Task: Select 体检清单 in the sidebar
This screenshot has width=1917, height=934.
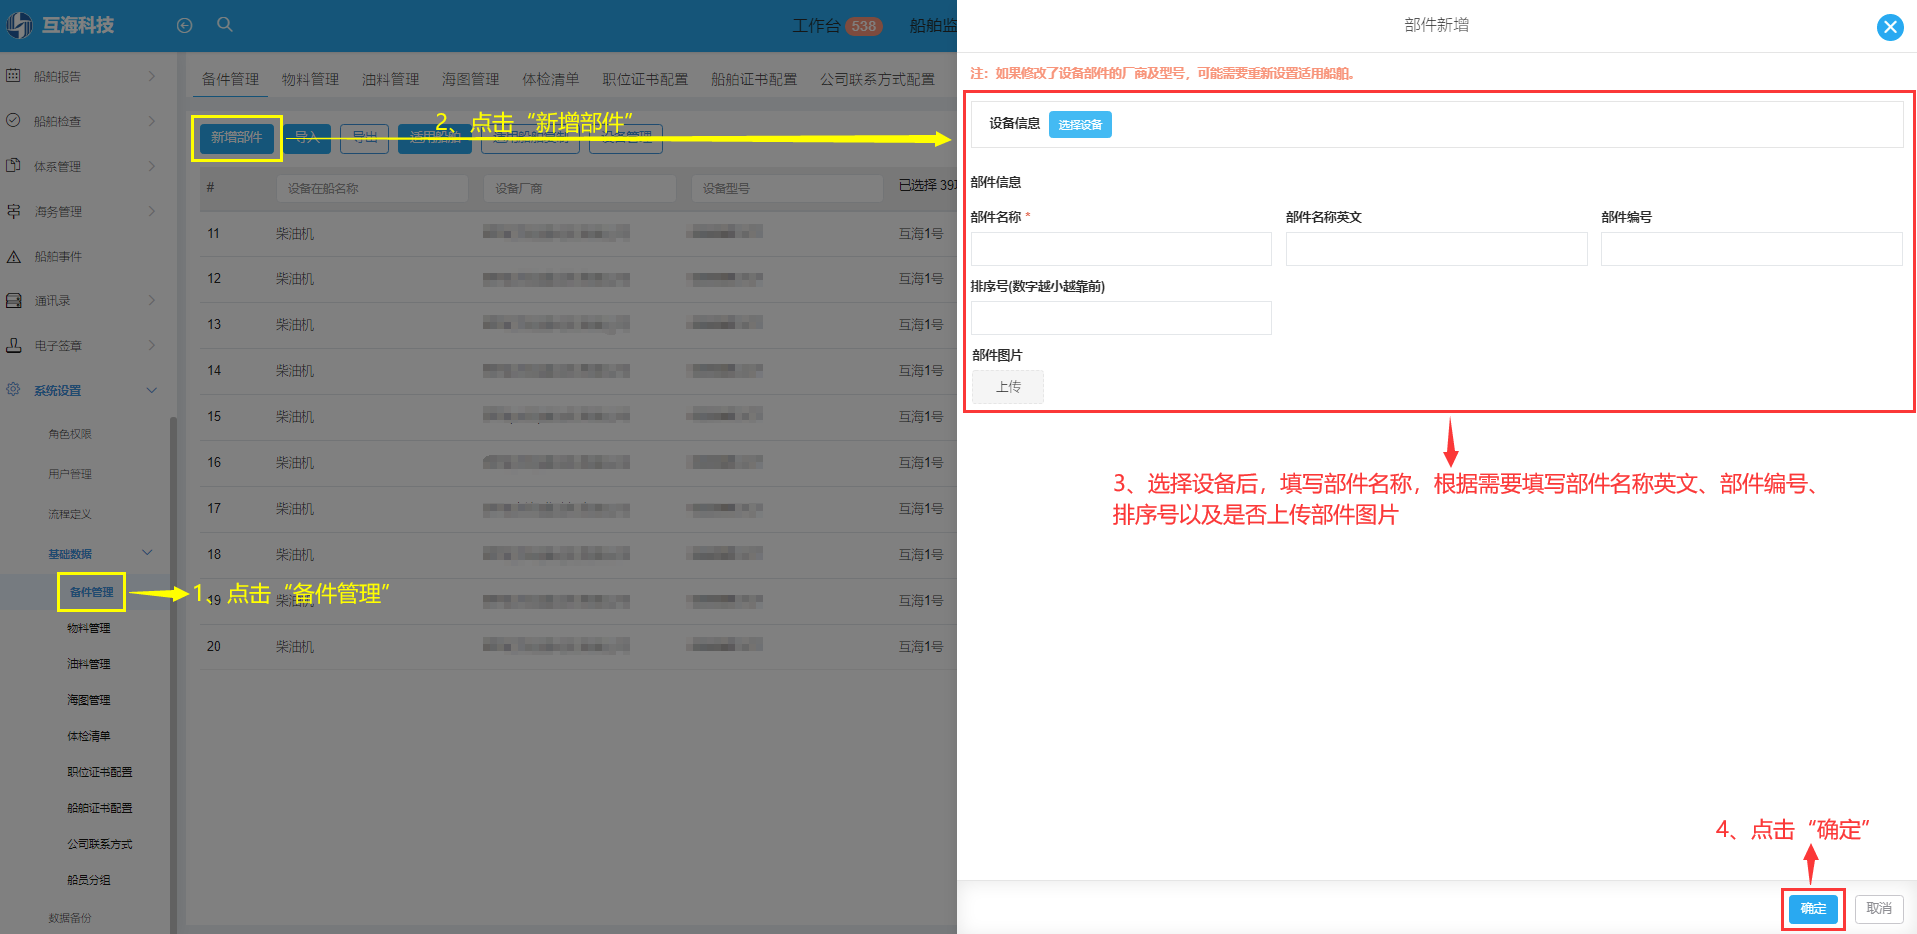Action: point(89,736)
